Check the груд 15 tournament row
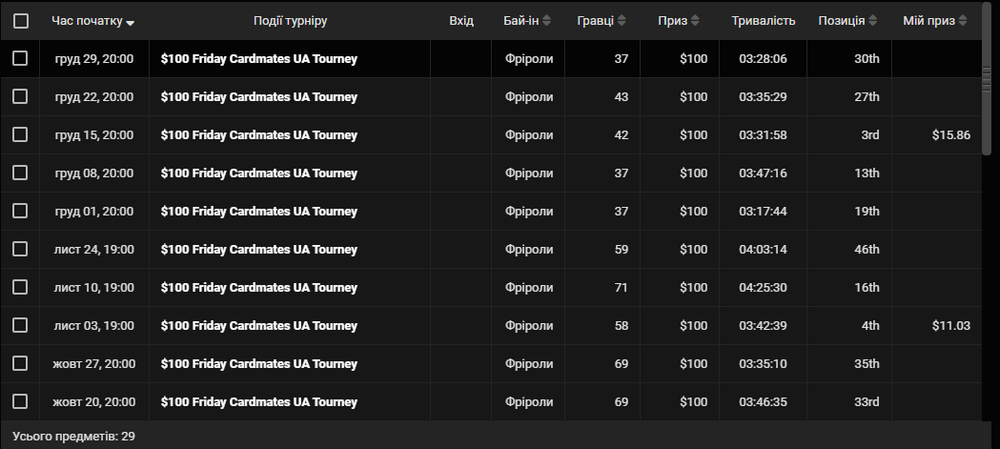This screenshot has width=1000, height=449. tap(20, 135)
